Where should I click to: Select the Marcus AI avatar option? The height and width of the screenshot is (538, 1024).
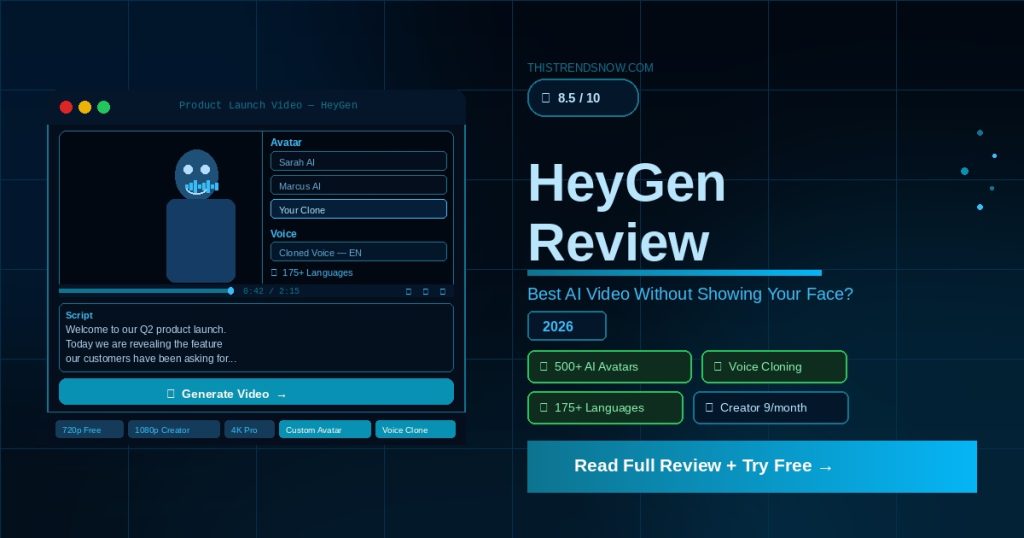click(358, 186)
